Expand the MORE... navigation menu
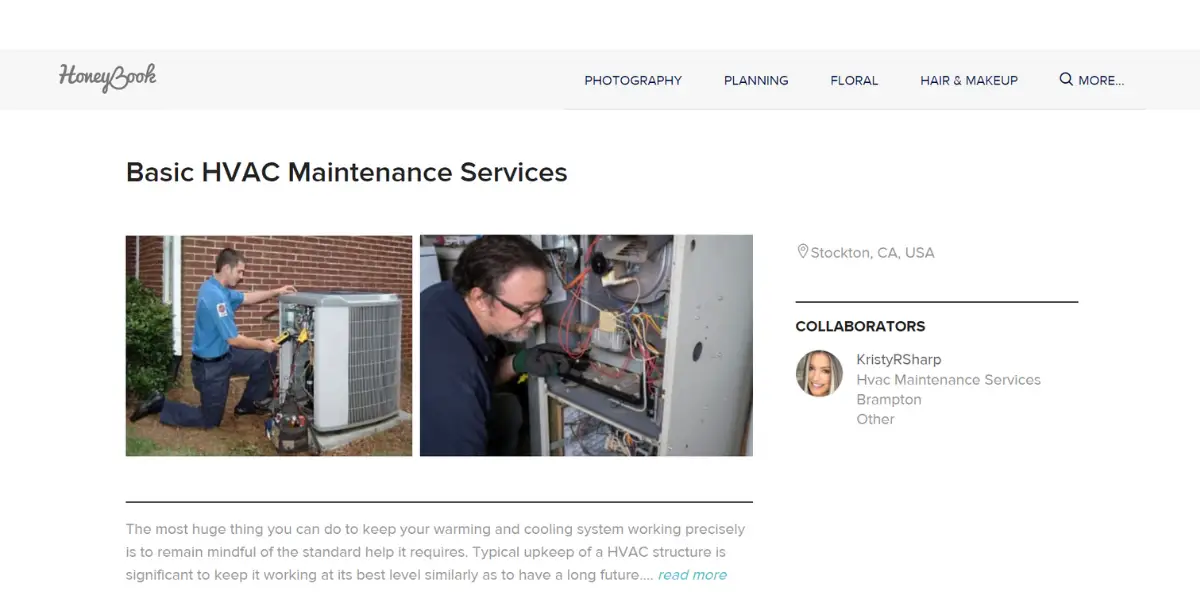 [1101, 80]
